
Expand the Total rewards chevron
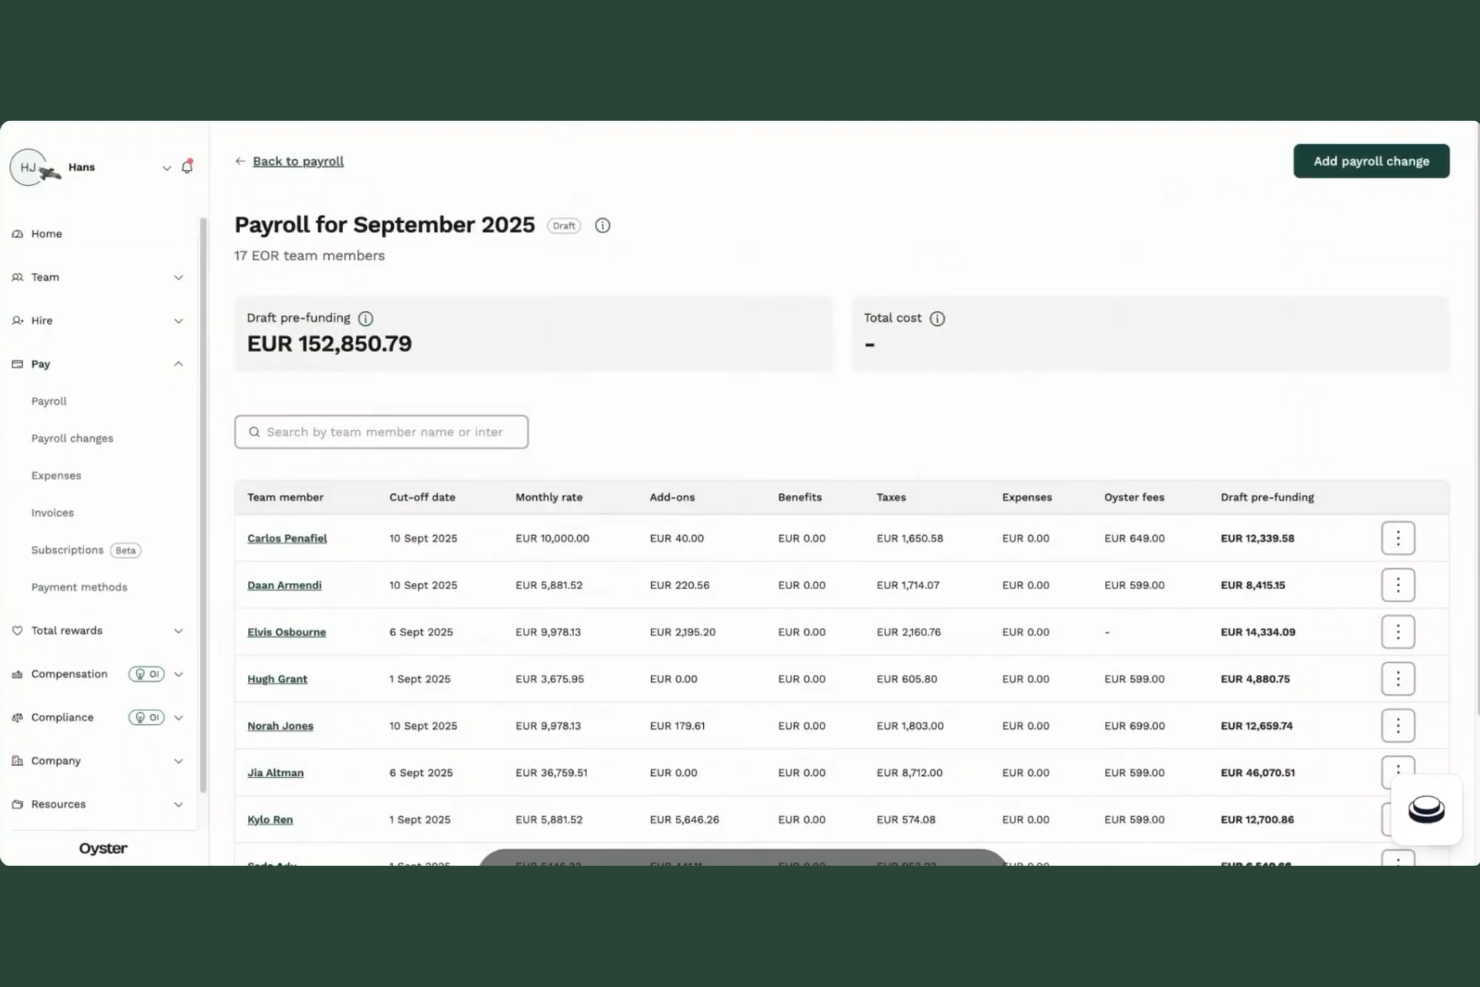[178, 631]
